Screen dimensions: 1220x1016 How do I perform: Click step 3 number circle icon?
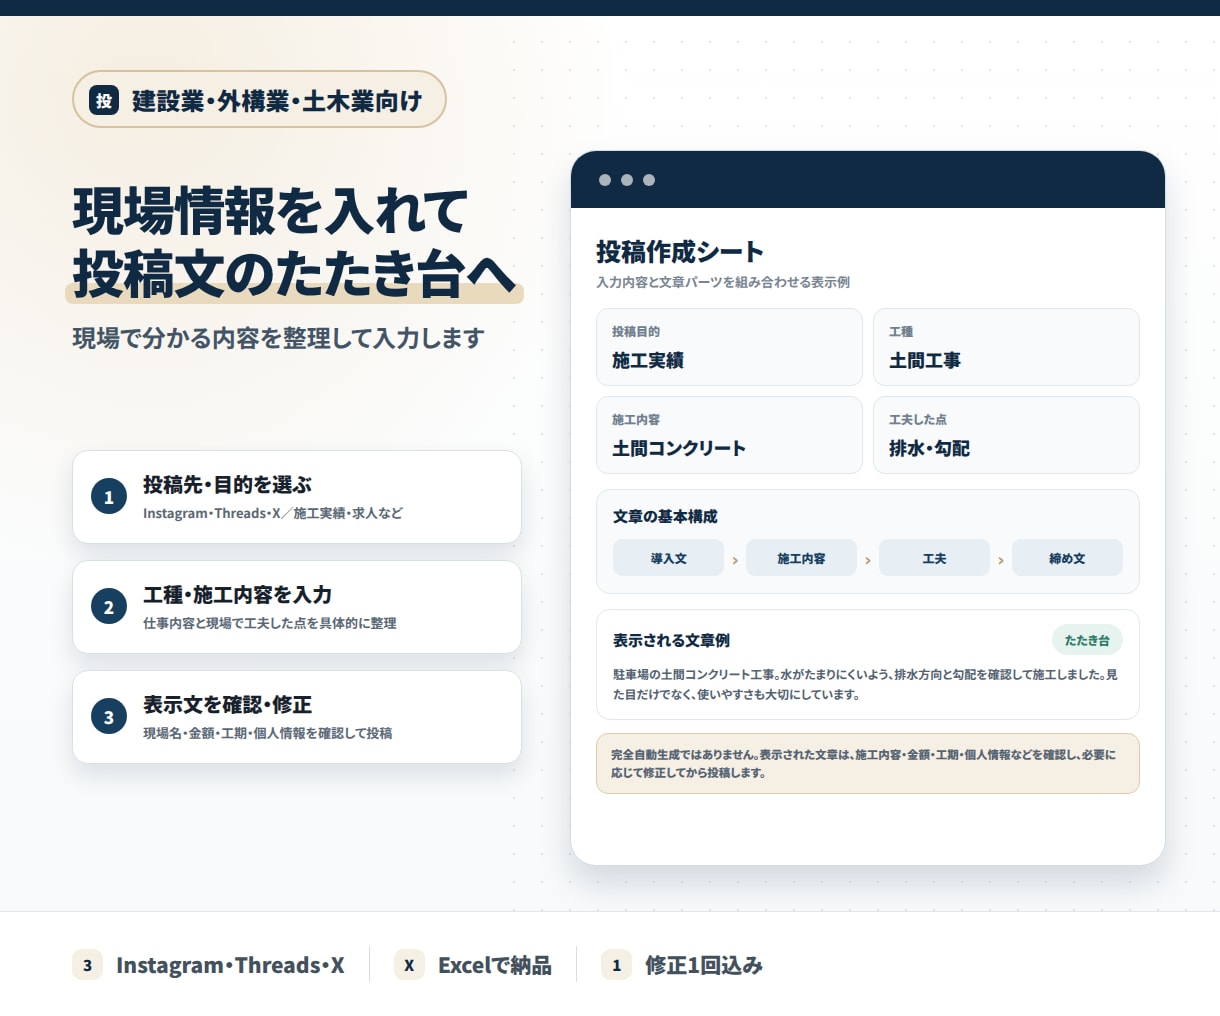click(x=109, y=717)
